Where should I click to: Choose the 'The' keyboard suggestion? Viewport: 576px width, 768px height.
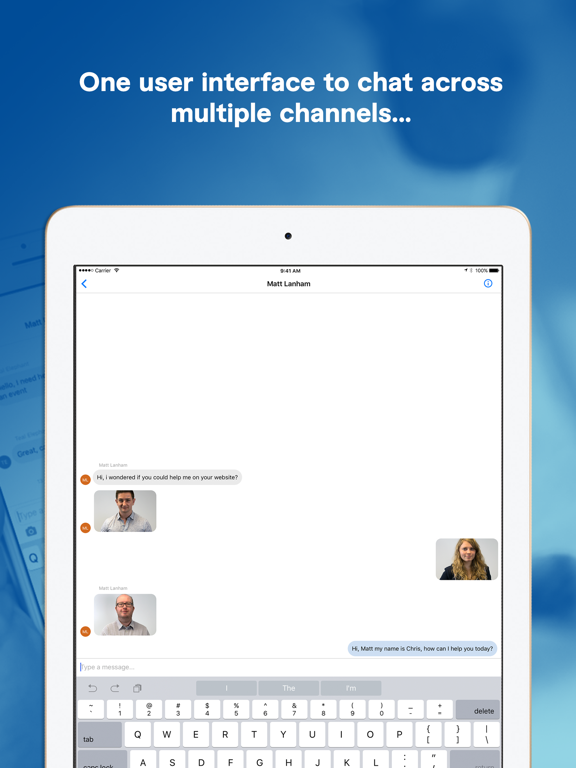(x=288, y=688)
